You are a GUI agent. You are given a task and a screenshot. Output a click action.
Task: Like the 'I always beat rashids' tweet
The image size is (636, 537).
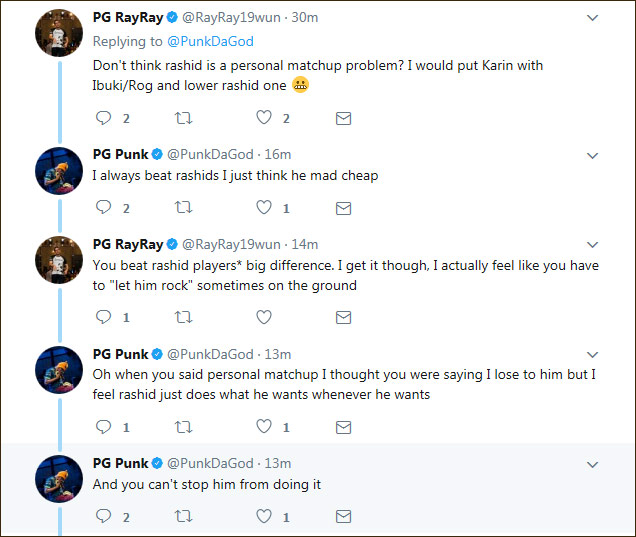click(264, 208)
